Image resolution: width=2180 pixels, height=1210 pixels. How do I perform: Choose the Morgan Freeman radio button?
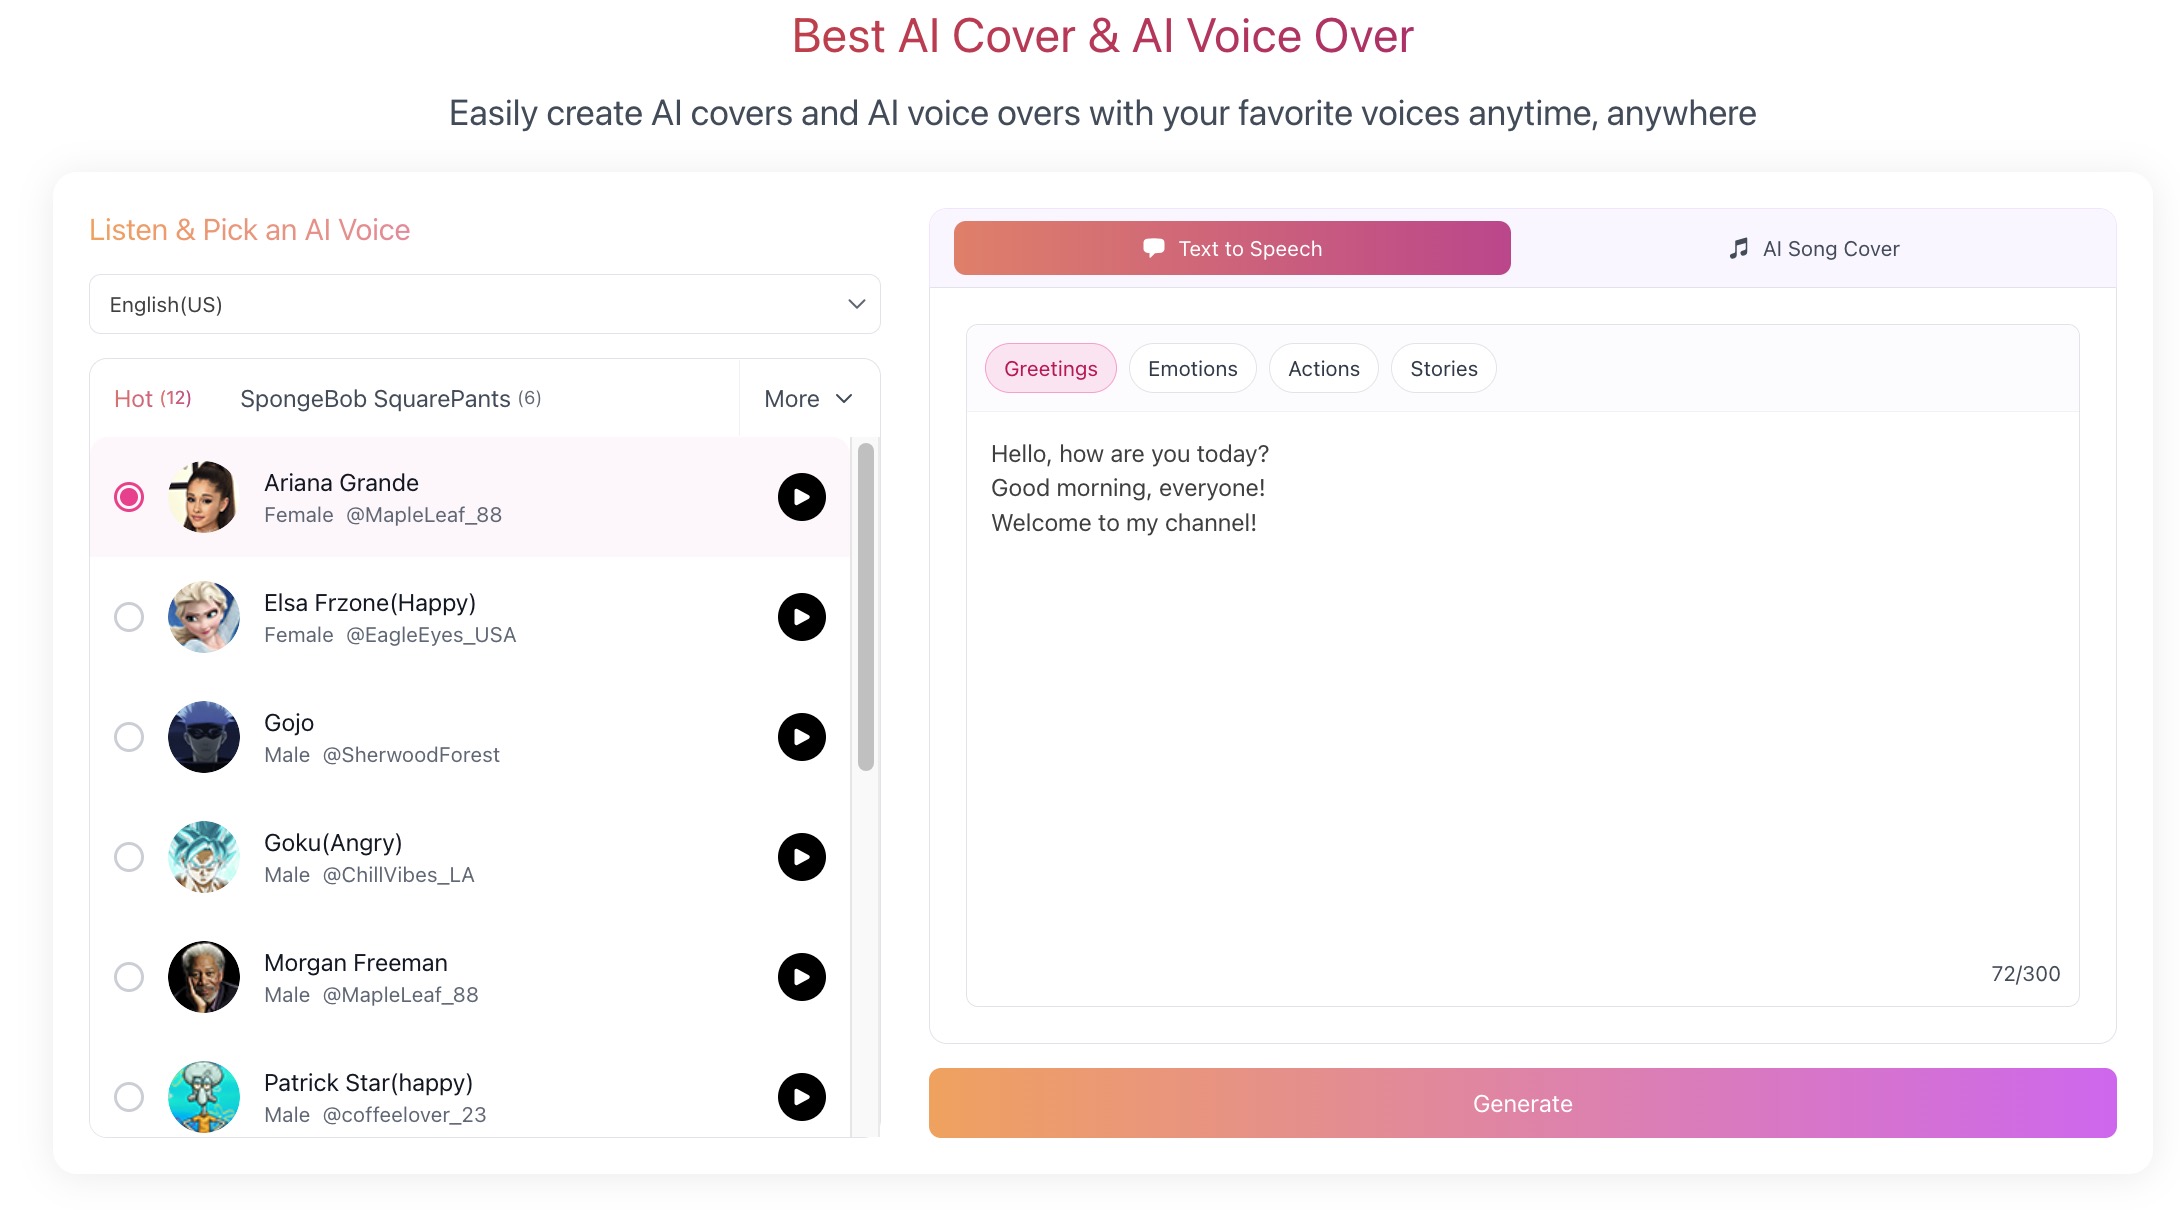pos(129,977)
